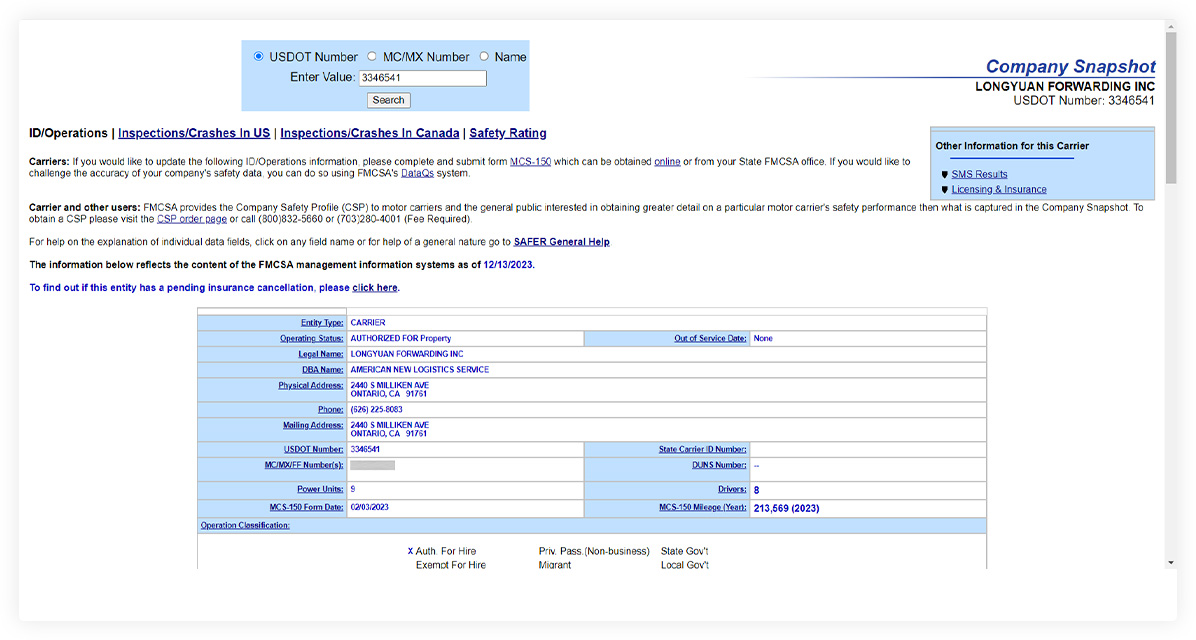Click the Power Units value 9
This screenshot has height=640, width=1196.
[x=352, y=489]
